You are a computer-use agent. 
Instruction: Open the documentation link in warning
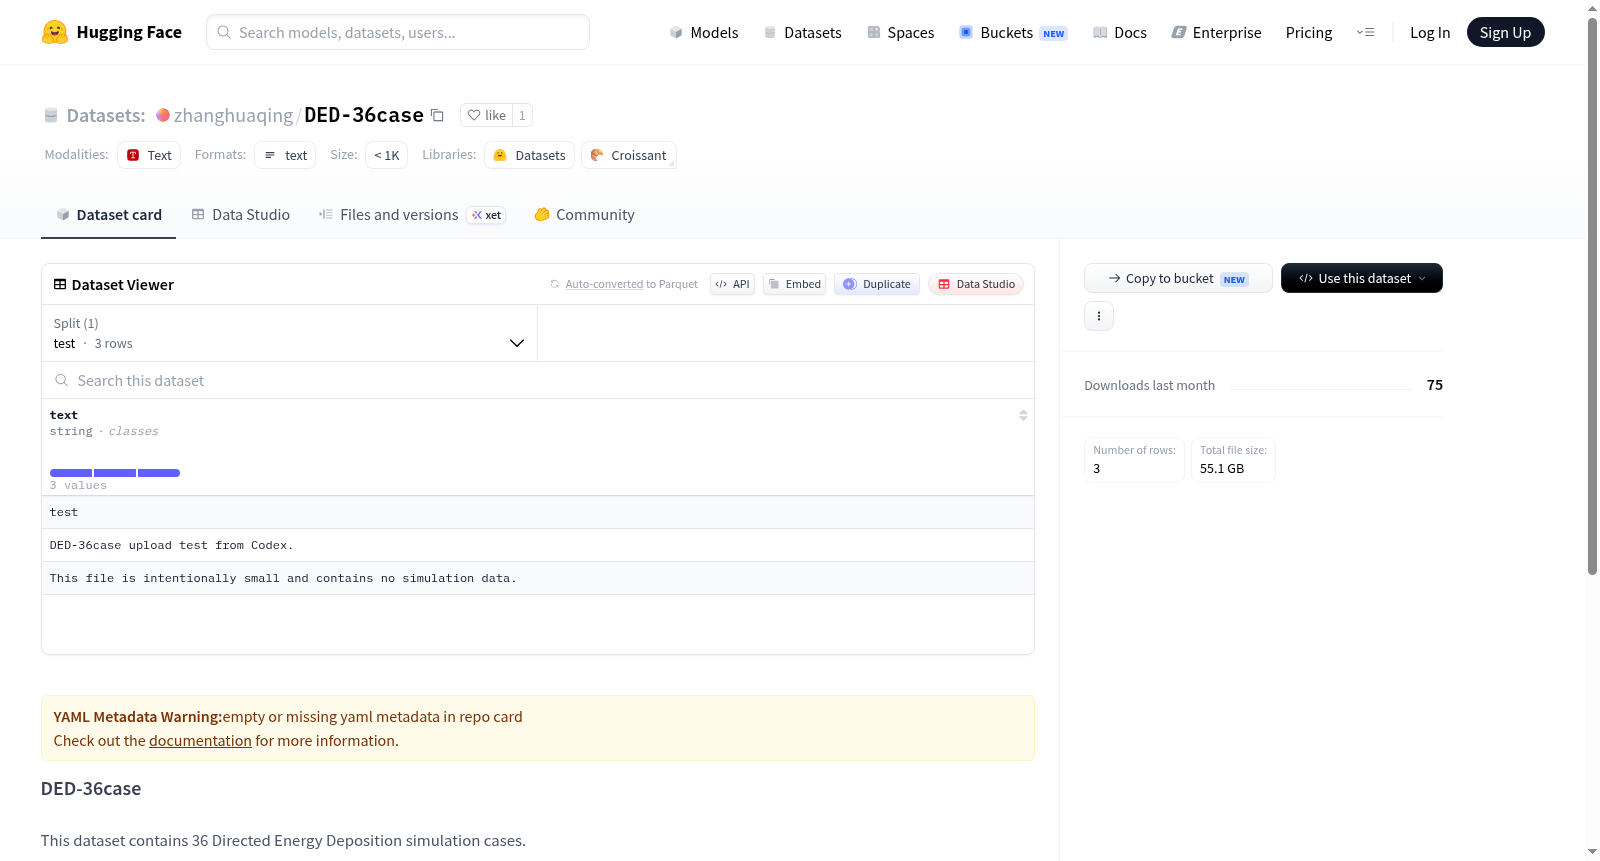pos(200,741)
